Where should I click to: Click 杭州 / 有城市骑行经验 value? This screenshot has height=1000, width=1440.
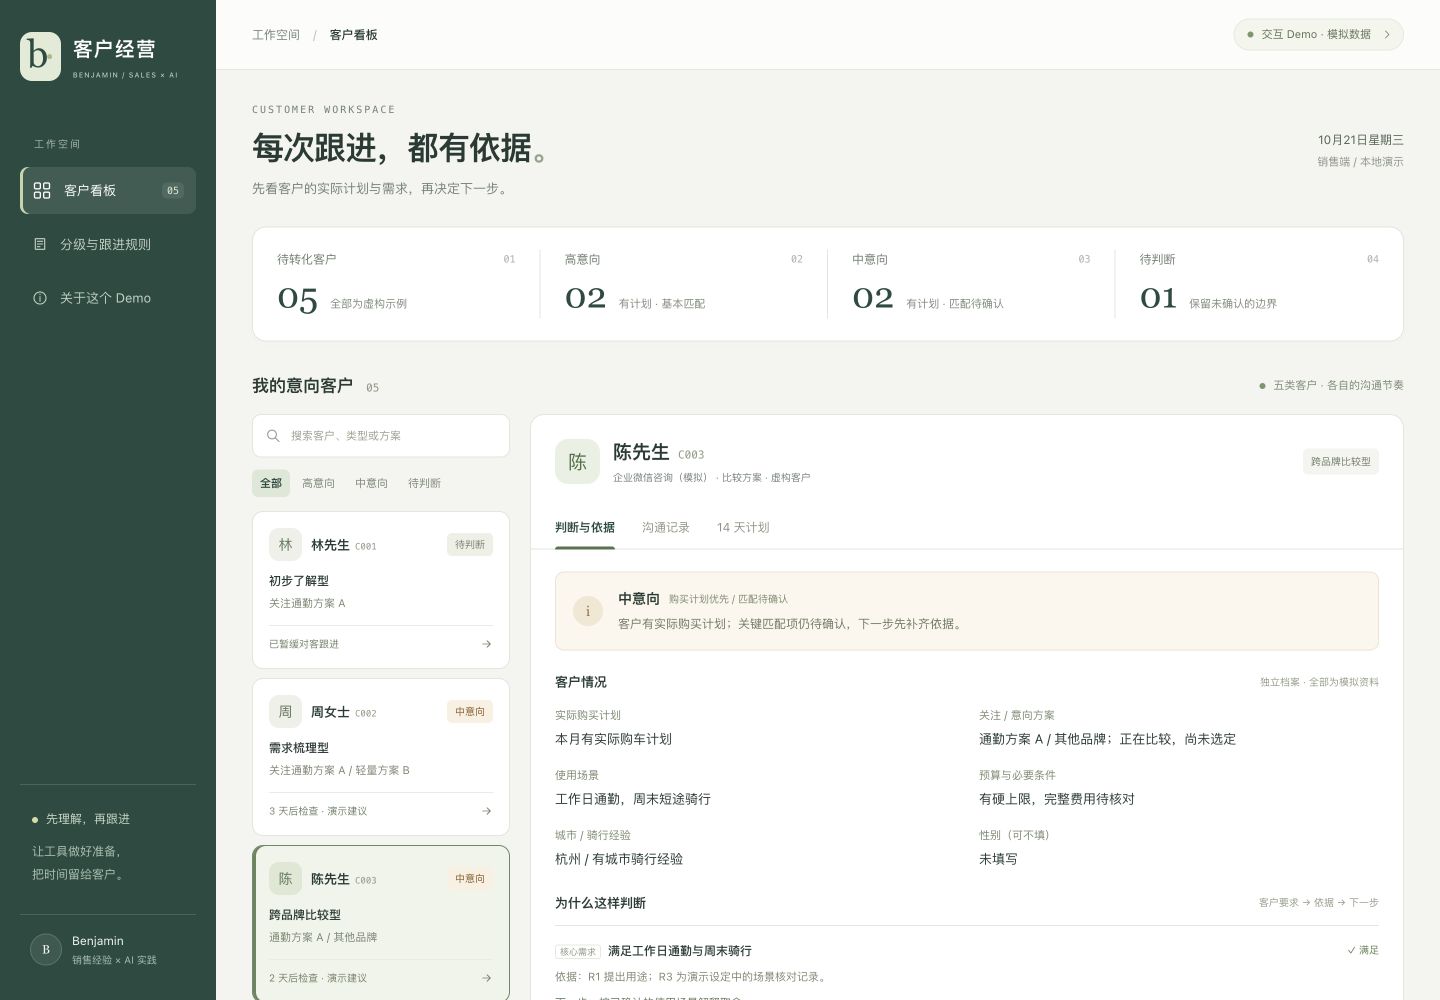(619, 859)
